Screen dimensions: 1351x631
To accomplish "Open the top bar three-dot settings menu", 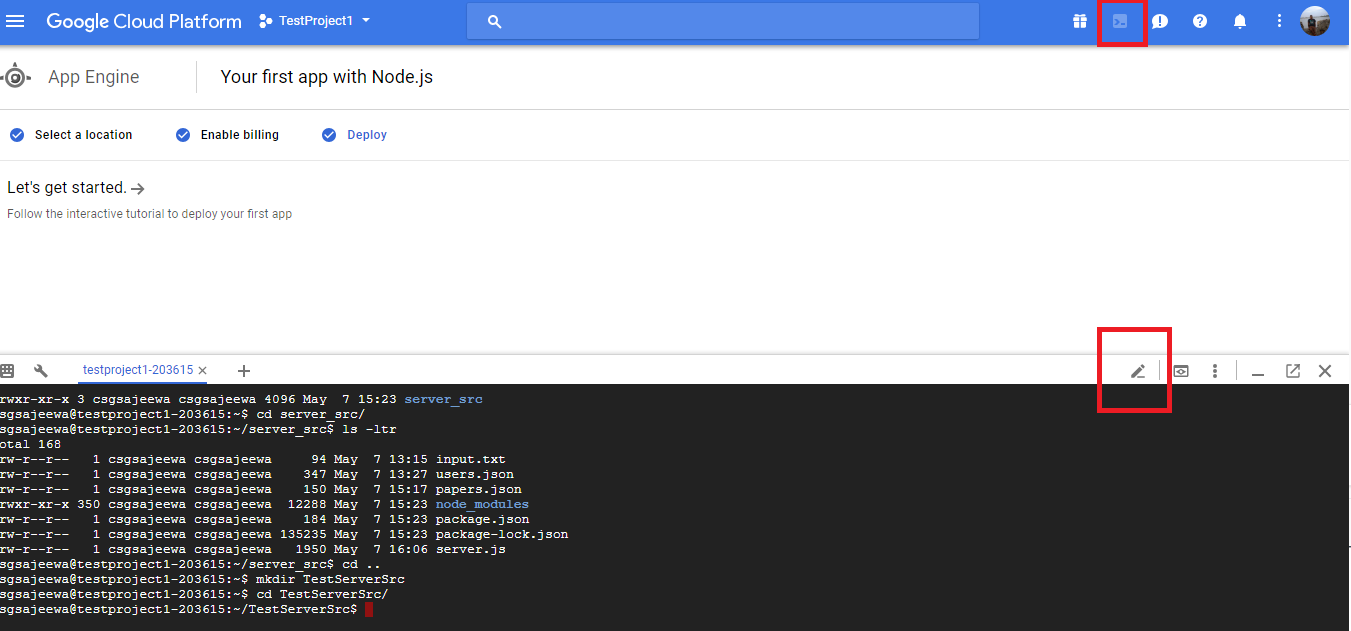I will (x=1279, y=21).
